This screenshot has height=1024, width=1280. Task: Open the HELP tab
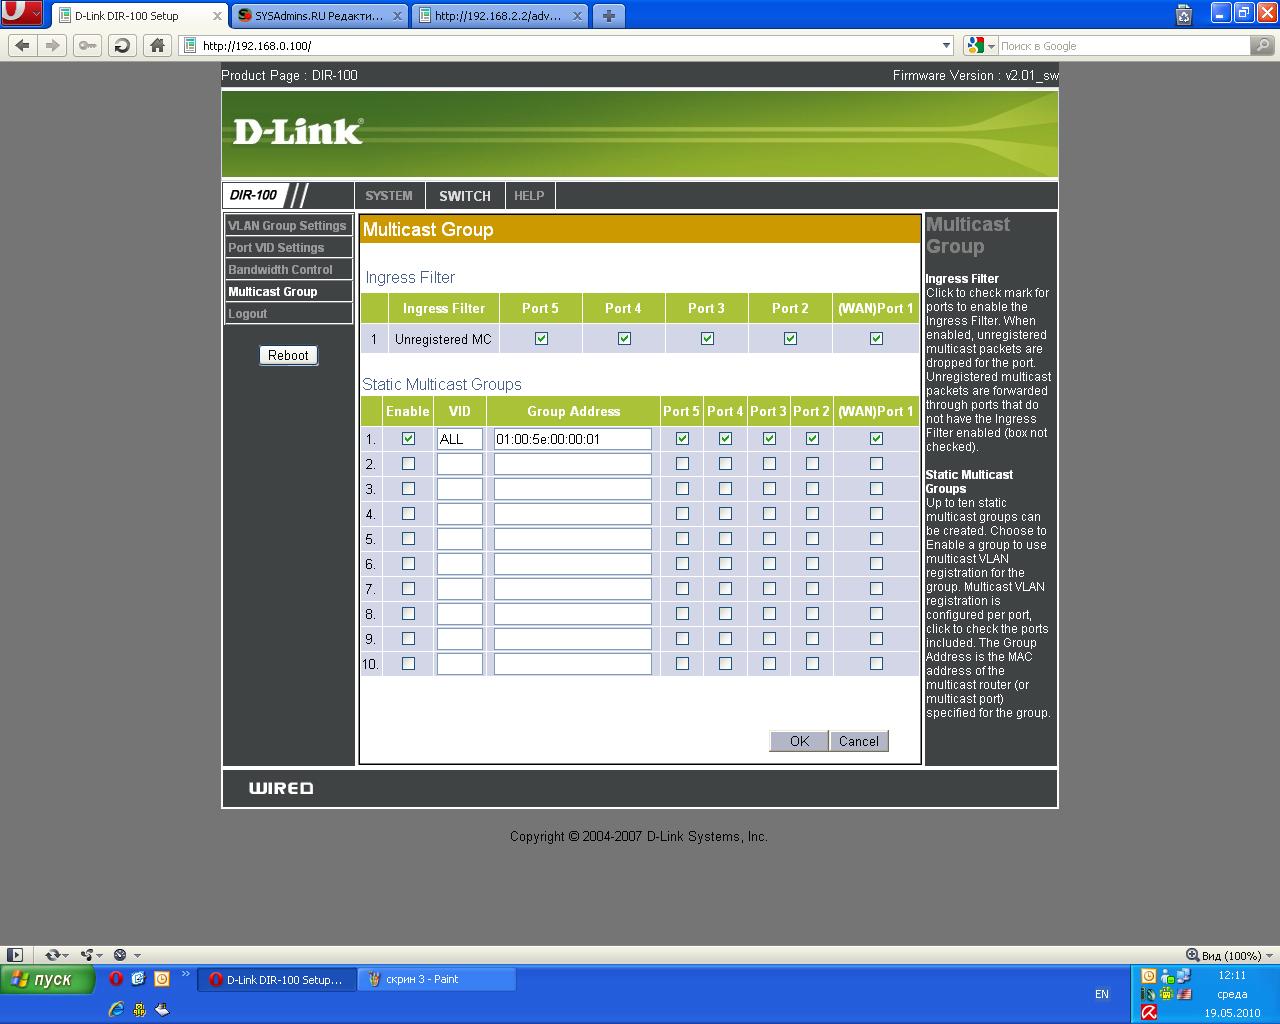pos(529,196)
